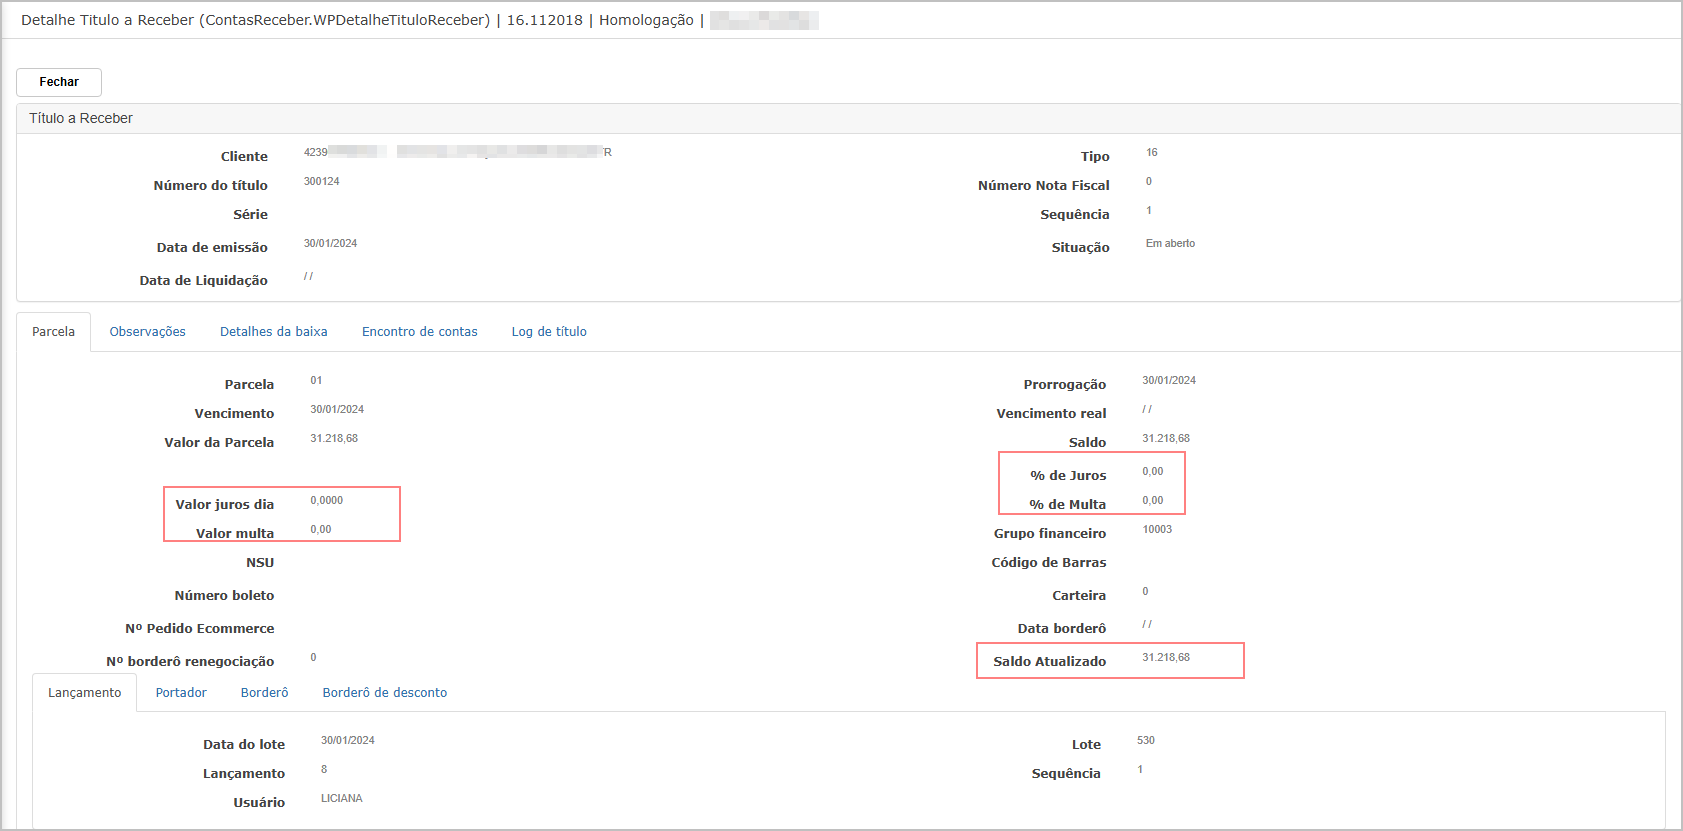Click the Data borderô label
1683x831 pixels.
1062,629
